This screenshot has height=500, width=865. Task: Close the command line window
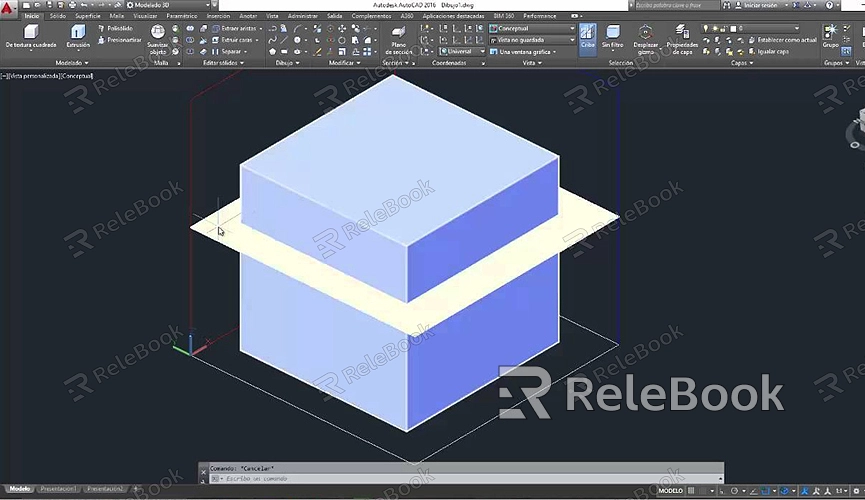tap(203, 472)
